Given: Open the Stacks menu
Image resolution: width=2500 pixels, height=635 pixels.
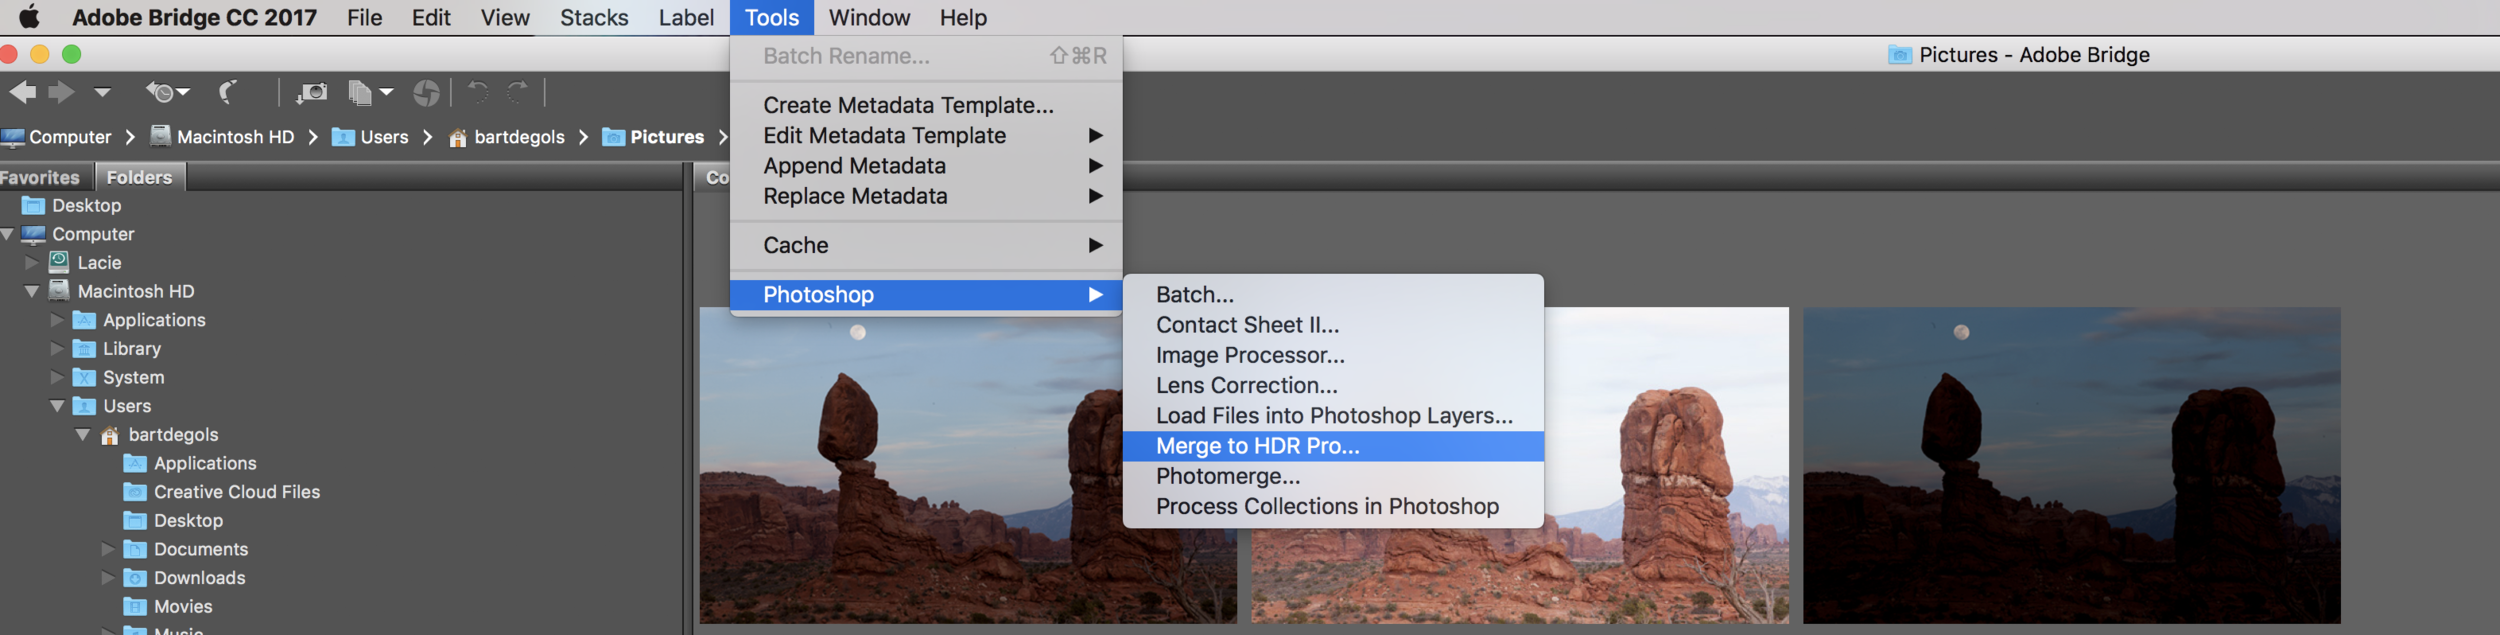Looking at the screenshot, I should (594, 17).
